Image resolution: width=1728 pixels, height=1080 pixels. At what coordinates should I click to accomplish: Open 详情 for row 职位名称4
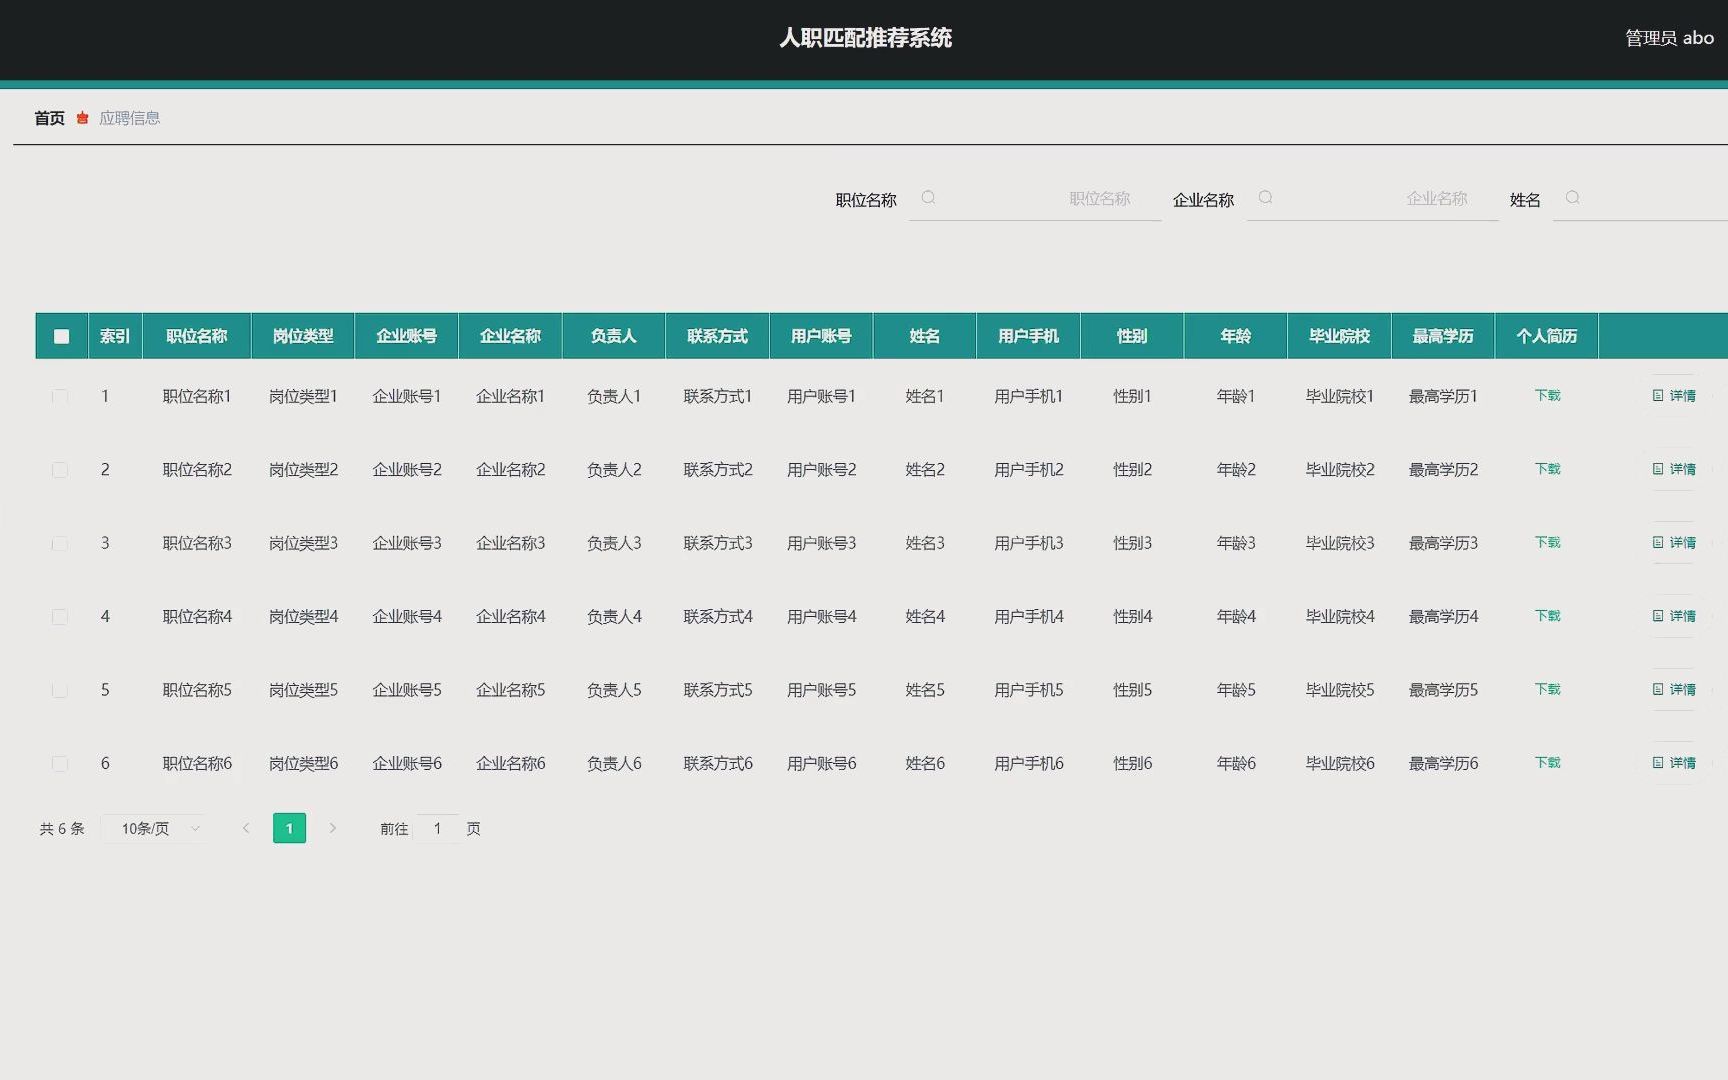(1674, 616)
